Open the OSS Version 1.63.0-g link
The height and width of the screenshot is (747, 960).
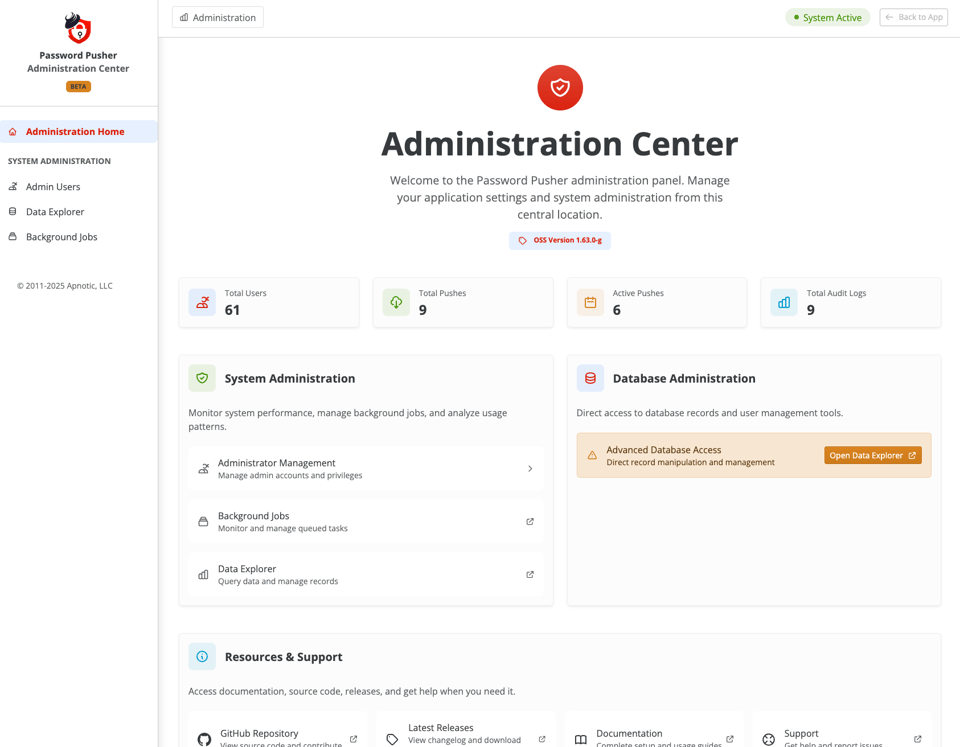pos(559,240)
